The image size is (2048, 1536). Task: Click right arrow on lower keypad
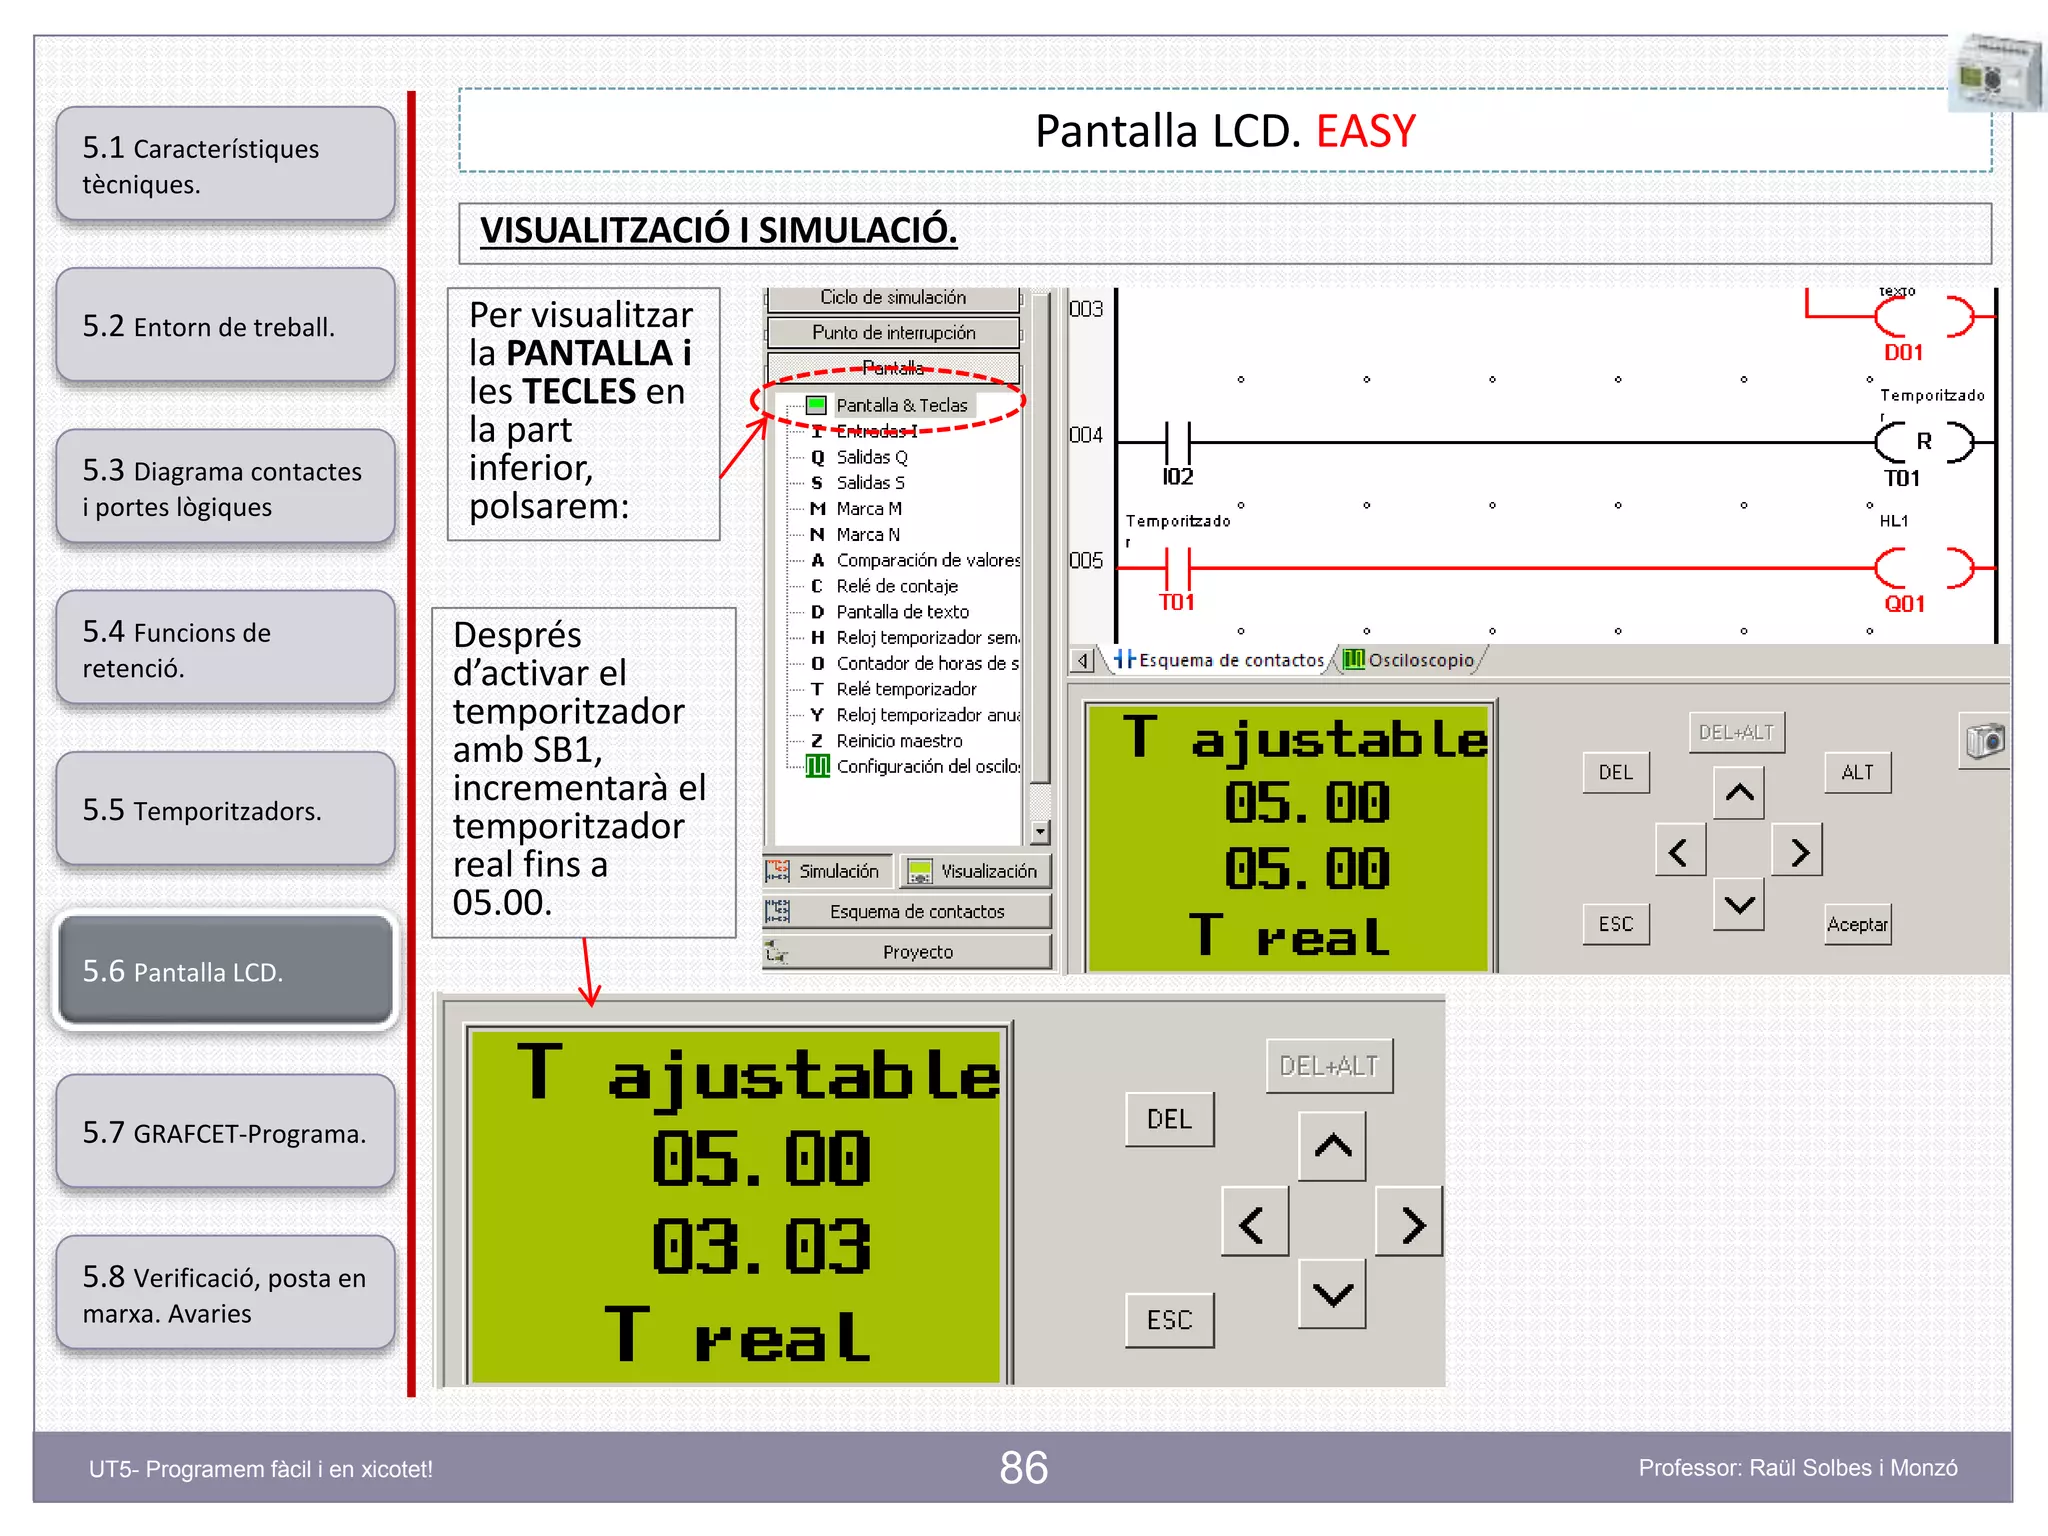(1409, 1223)
